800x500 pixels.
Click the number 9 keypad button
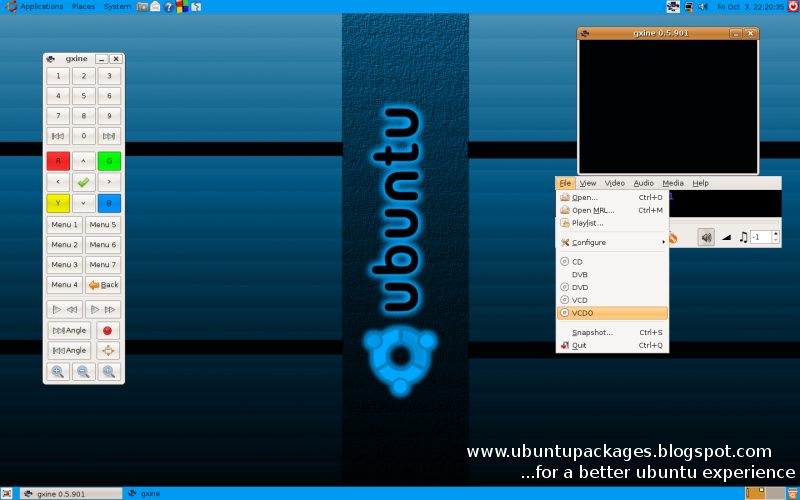click(x=109, y=116)
